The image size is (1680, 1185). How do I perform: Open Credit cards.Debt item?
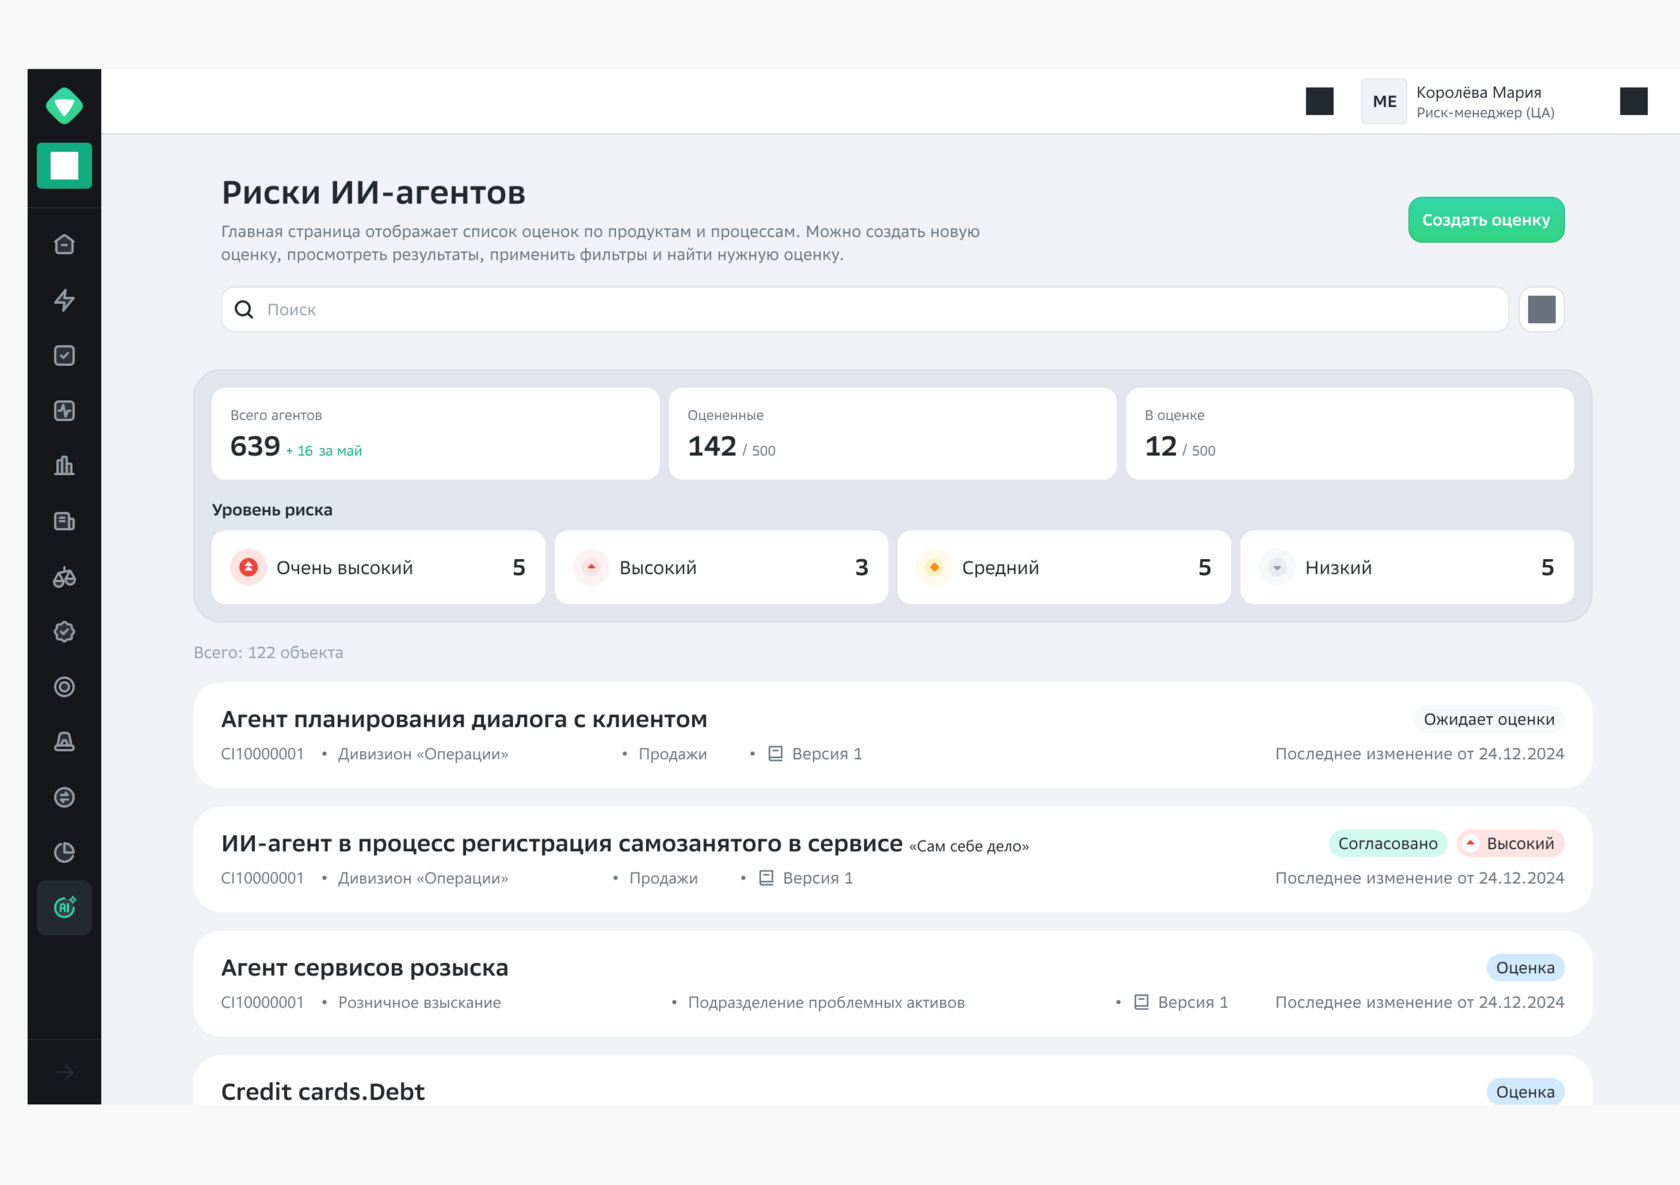click(892, 1080)
